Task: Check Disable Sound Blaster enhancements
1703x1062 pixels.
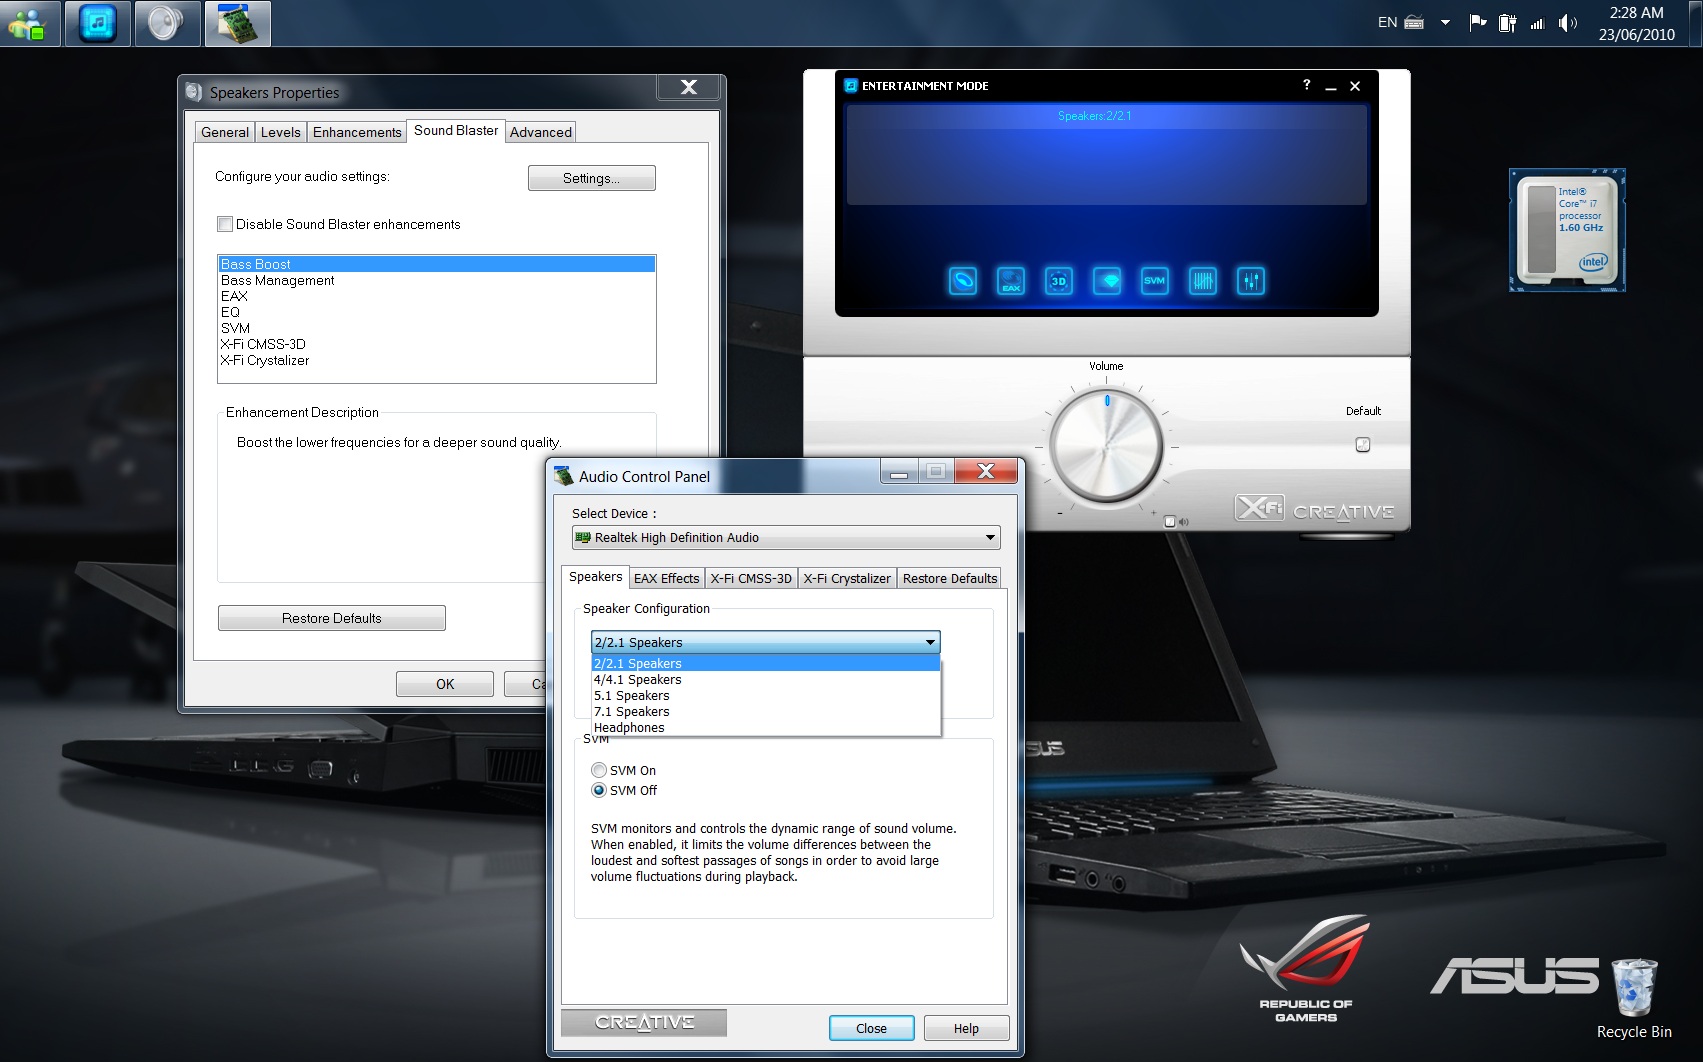Action: pos(225,224)
